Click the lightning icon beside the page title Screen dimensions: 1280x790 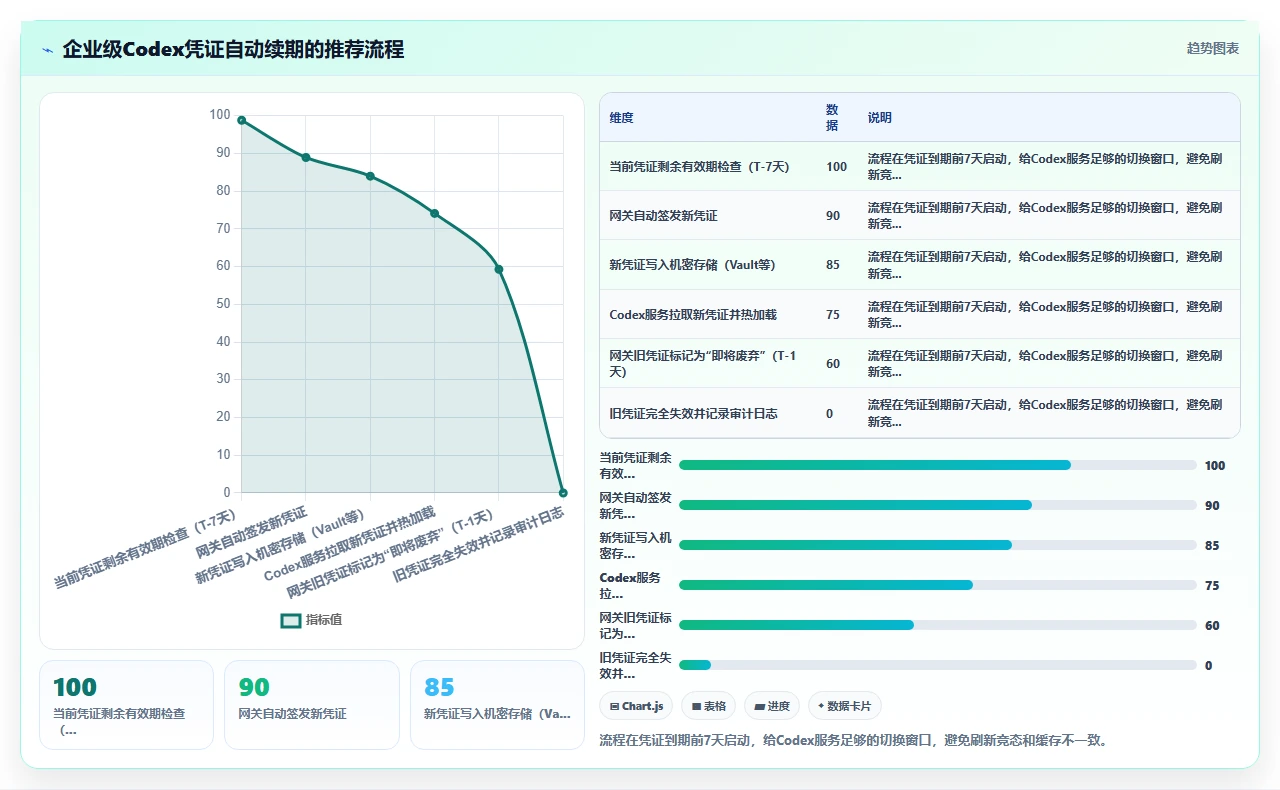tap(47, 50)
